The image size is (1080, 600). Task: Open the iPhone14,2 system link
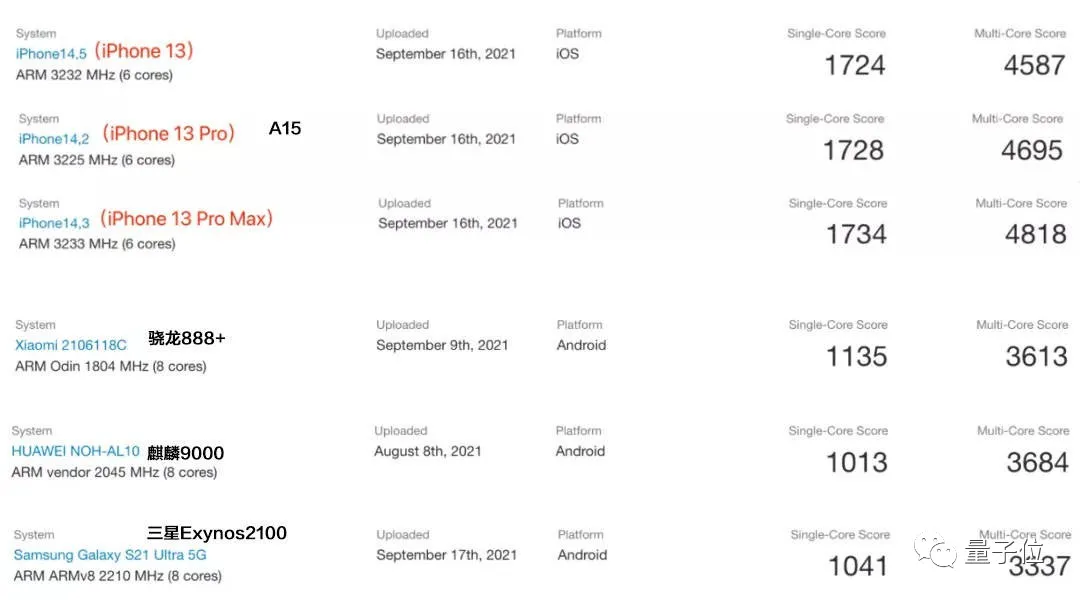coord(54,139)
